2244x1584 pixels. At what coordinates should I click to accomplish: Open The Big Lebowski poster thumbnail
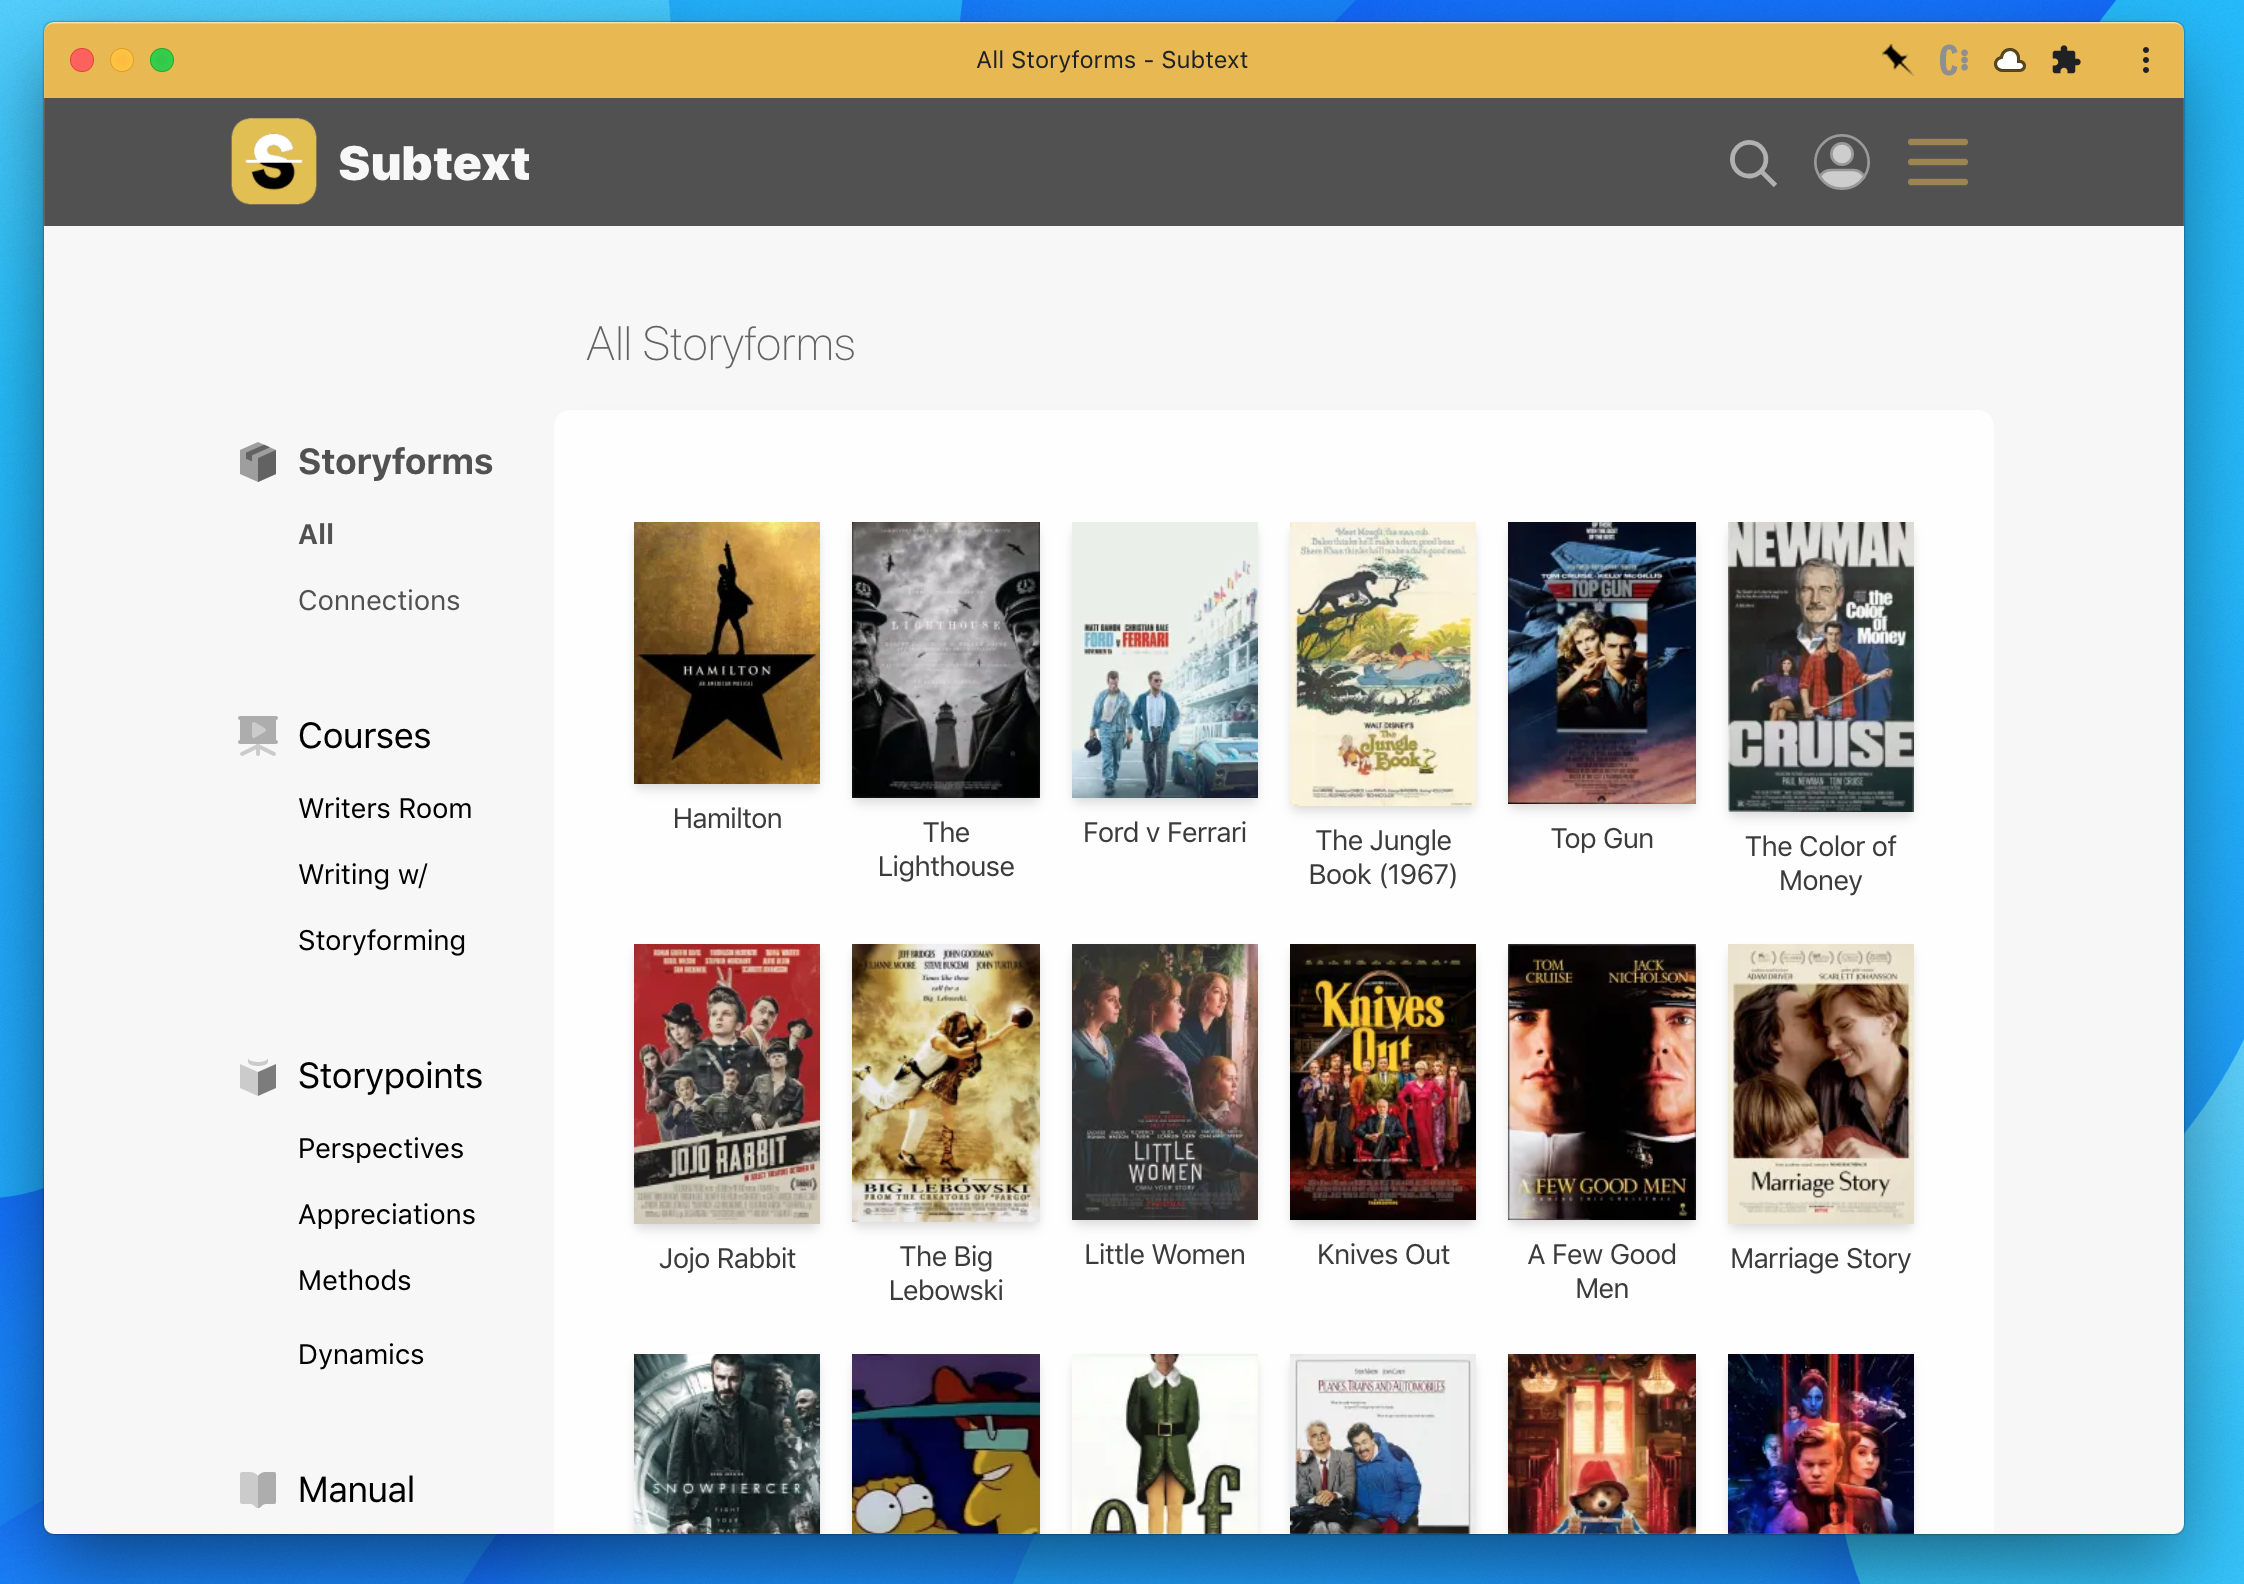(x=946, y=1083)
